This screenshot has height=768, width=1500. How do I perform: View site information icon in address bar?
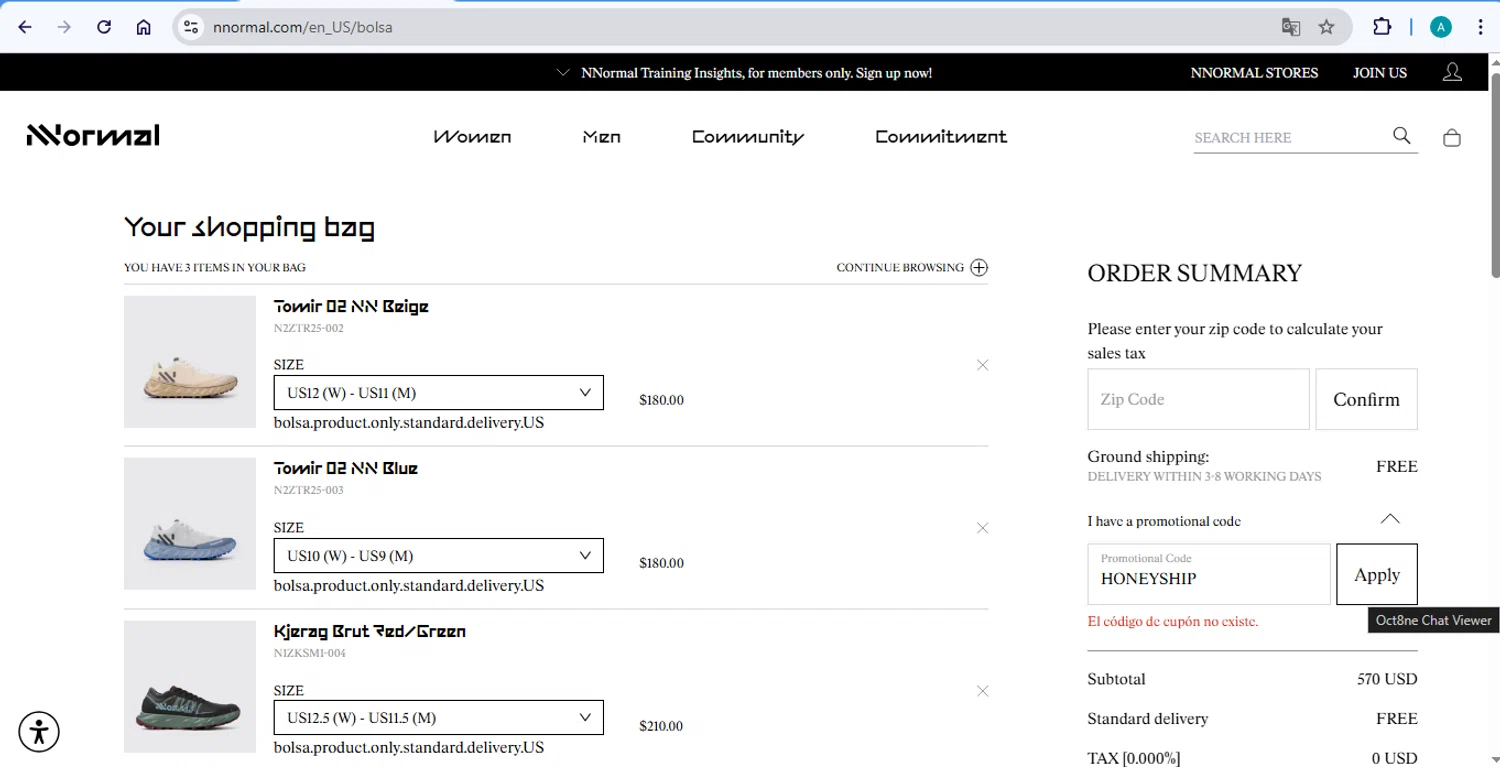pos(192,27)
